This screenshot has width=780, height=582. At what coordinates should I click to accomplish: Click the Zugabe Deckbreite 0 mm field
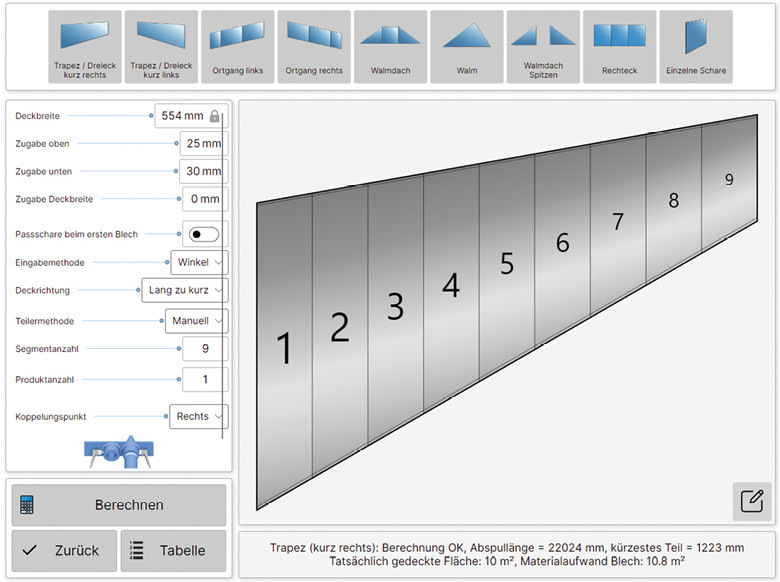coord(205,199)
